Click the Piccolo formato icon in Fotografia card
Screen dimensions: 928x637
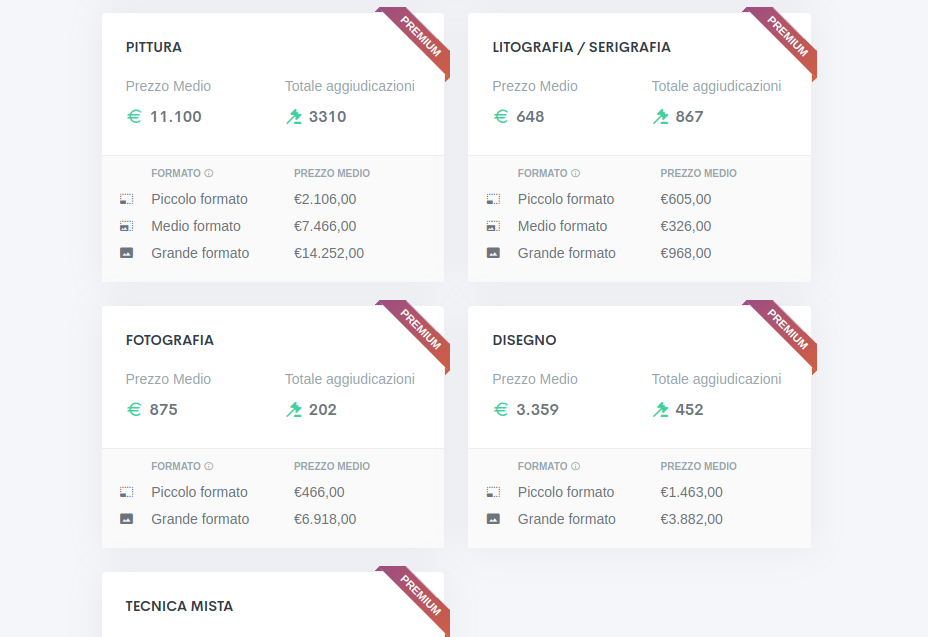click(127, 492)
